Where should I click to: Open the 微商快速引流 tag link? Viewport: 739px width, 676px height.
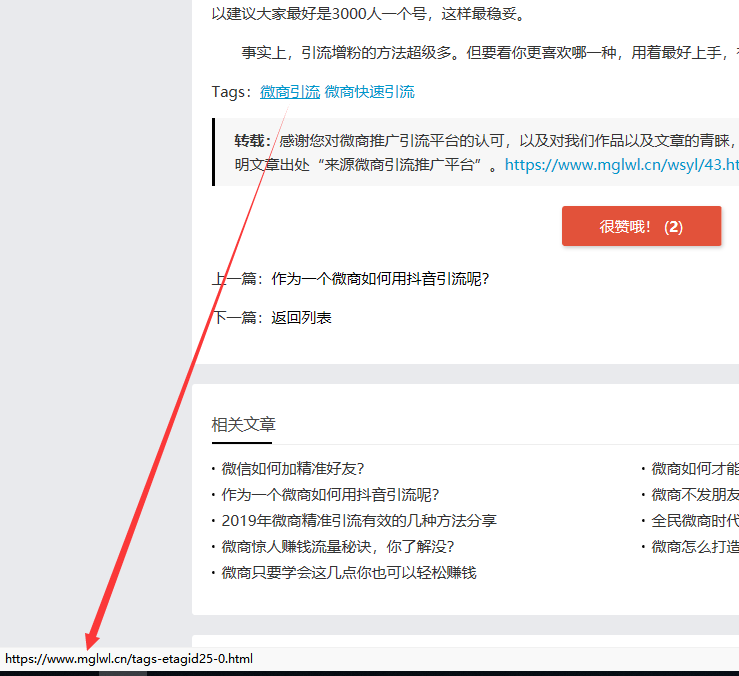coord(369,92)
